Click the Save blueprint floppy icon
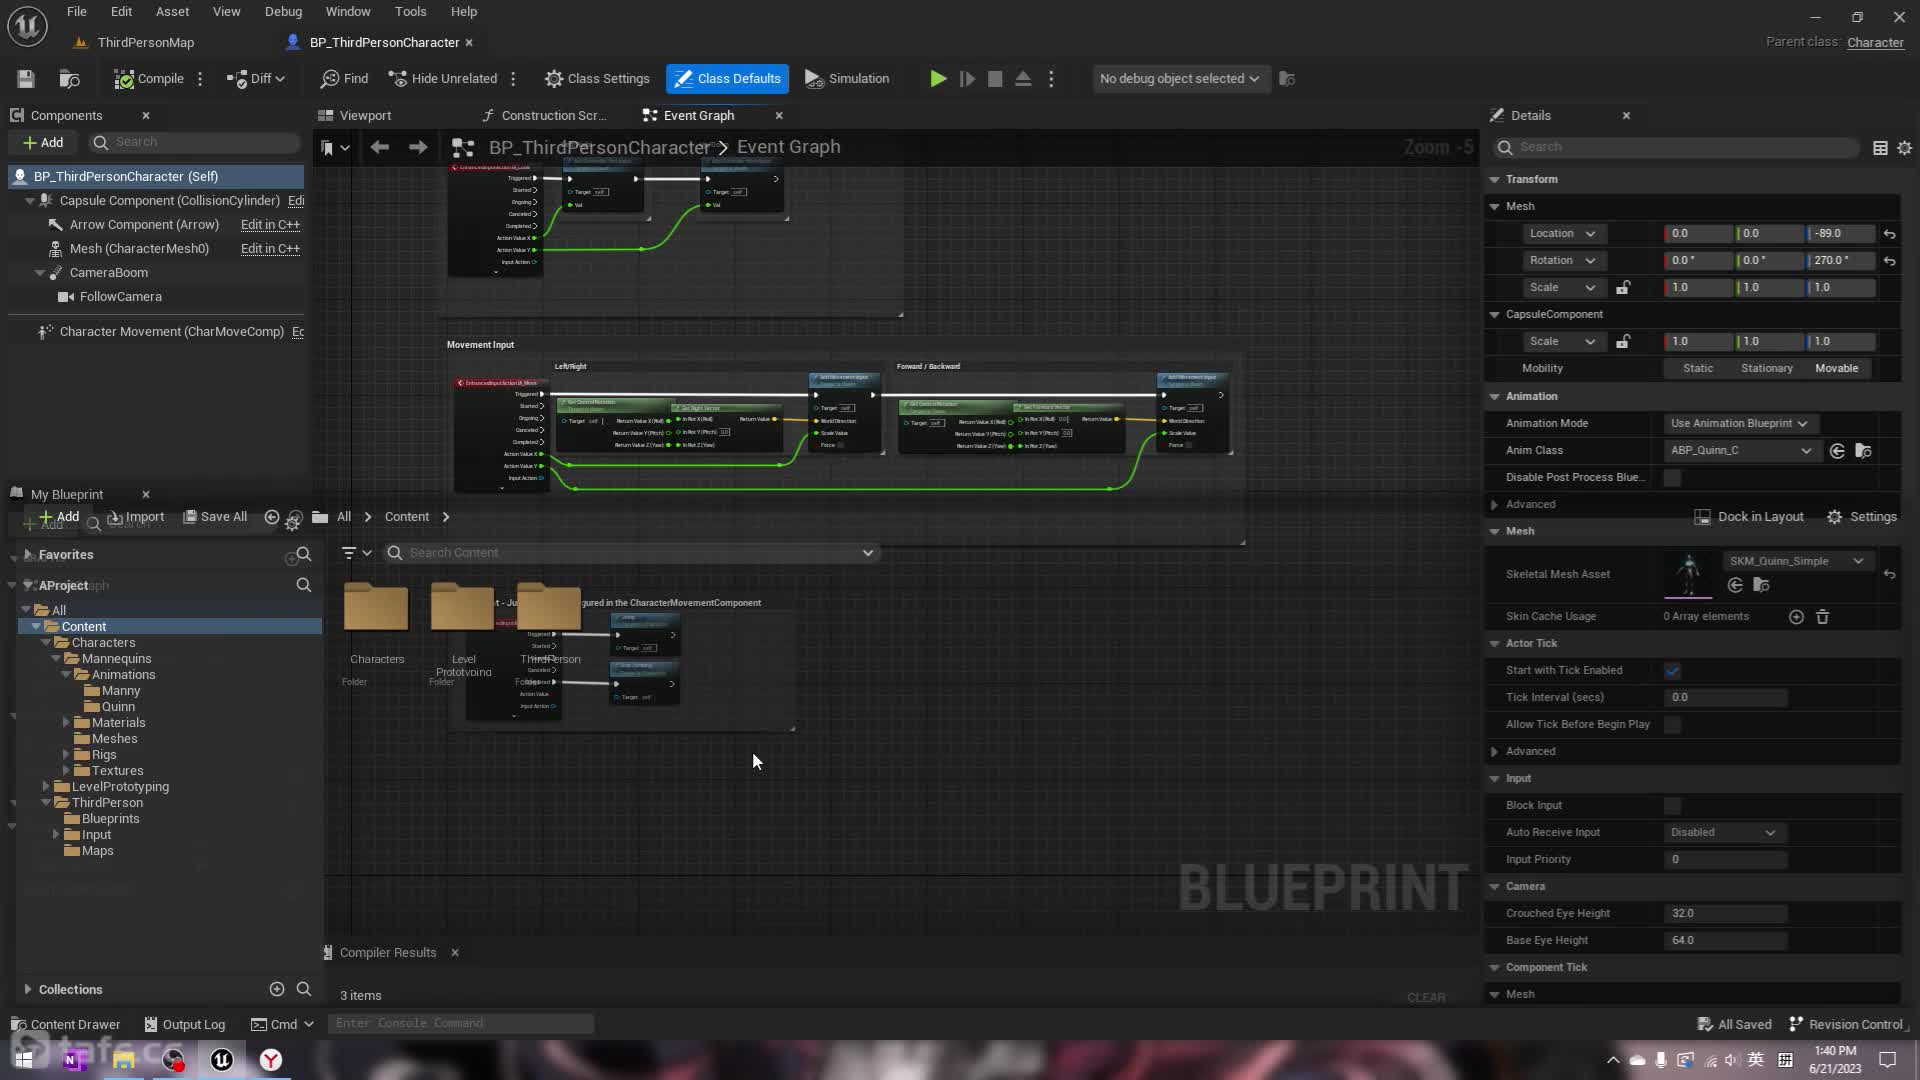The width and height of the screenshot is (1920, 1080). click(x=26, y=79)
